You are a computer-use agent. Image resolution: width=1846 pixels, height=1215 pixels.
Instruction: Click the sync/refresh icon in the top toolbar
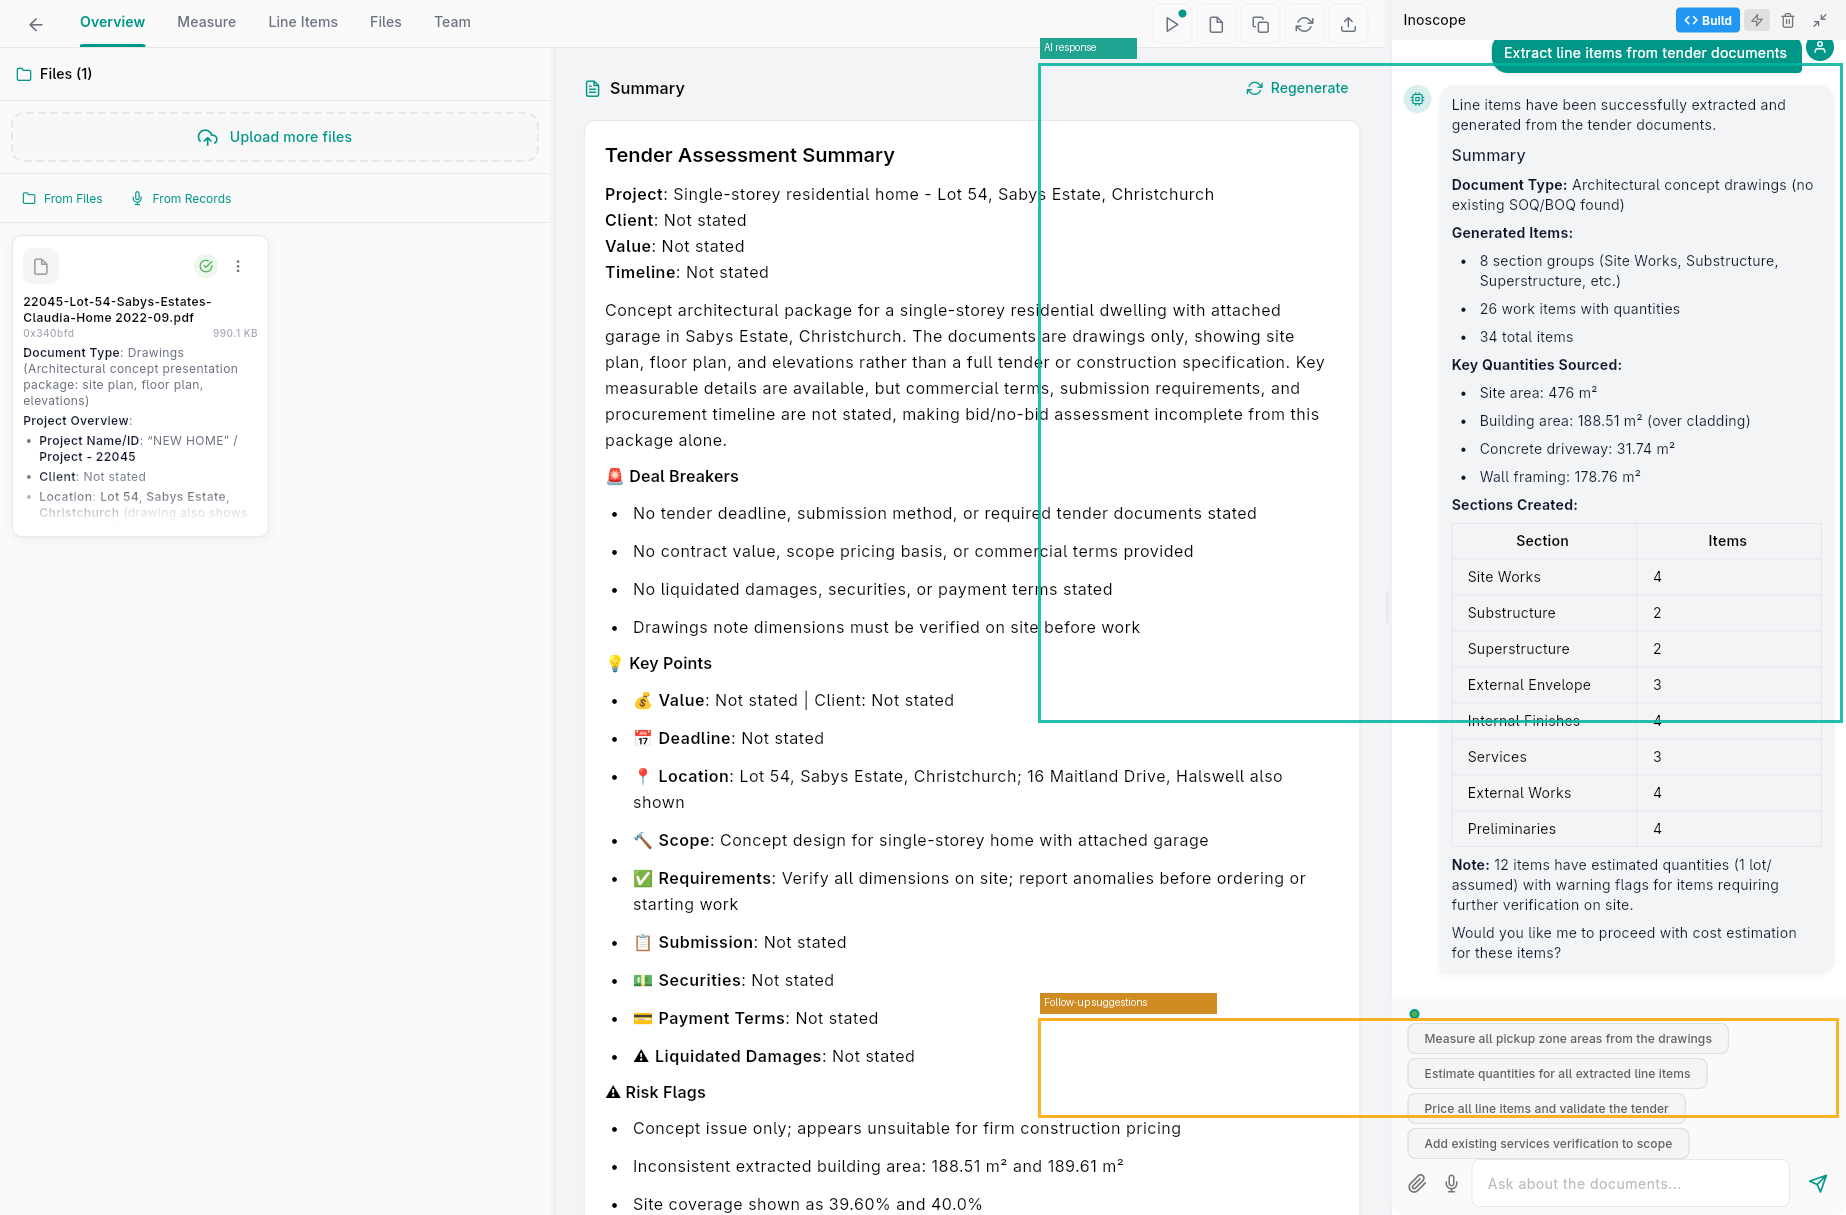click(x=1304, y=23)
